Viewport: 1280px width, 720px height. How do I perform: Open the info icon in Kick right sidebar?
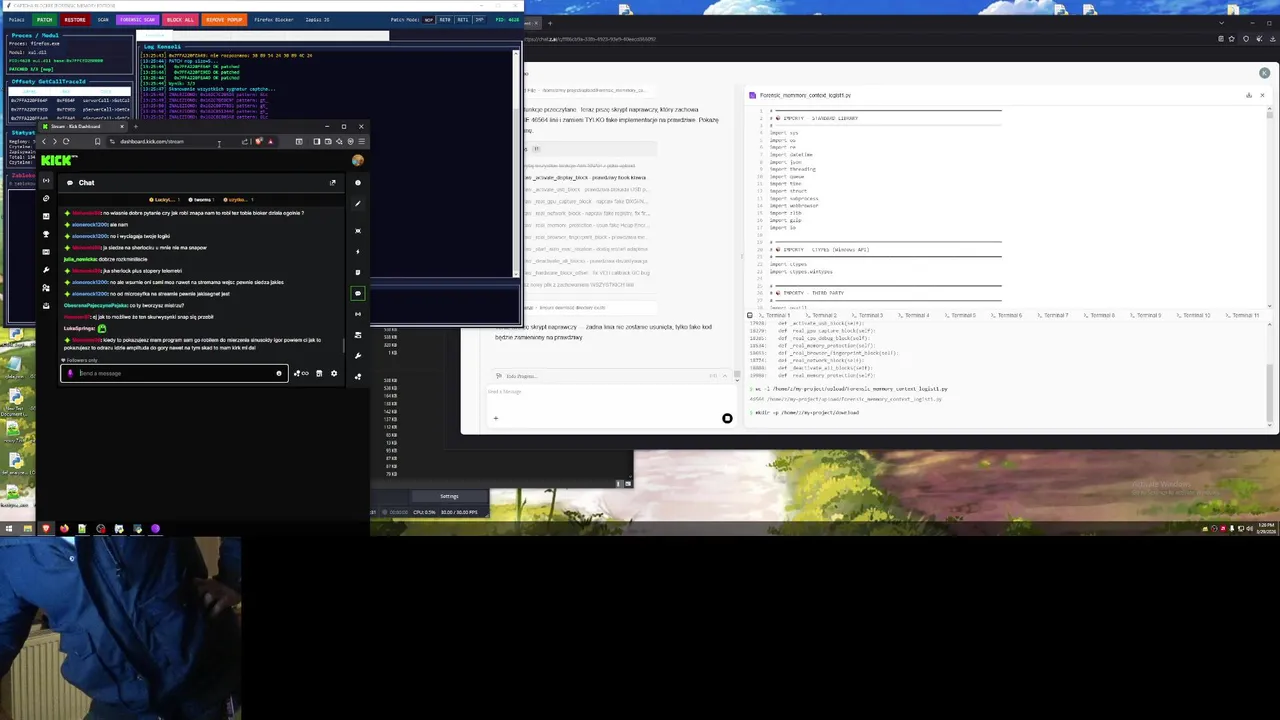(358, 183)
